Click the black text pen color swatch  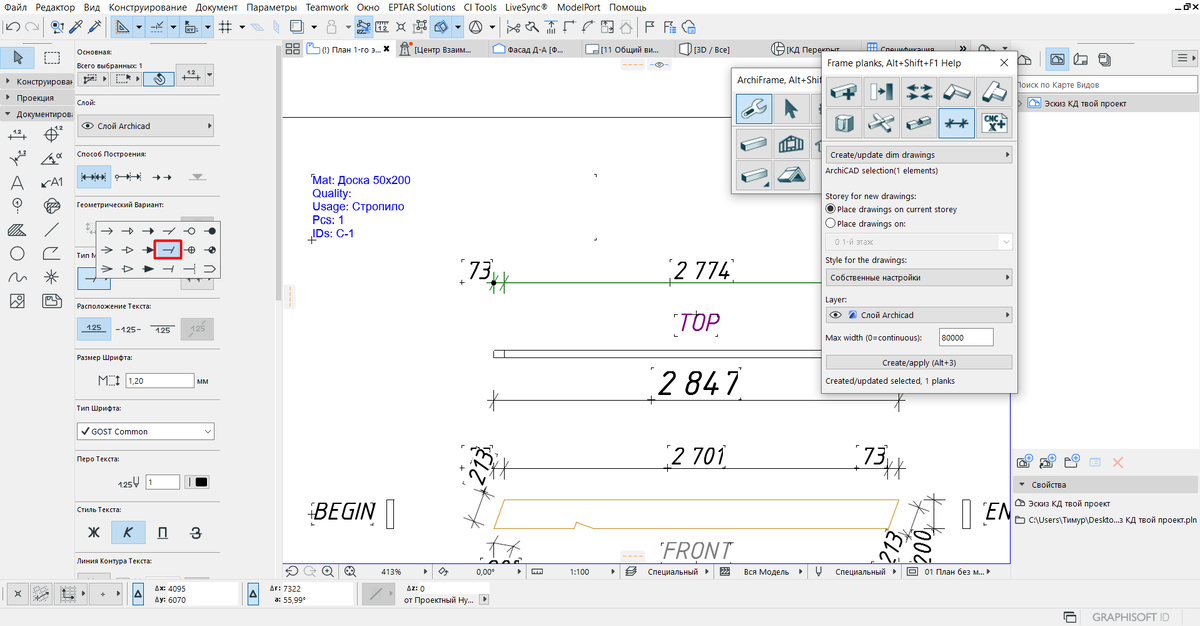[x=200, y=482]
